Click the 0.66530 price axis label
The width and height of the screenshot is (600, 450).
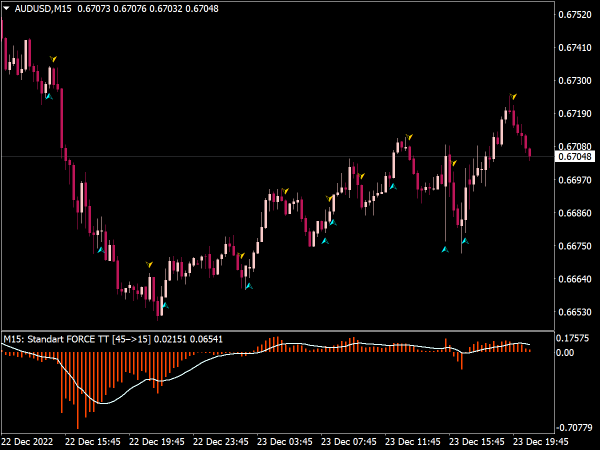(x=574, y=312)
